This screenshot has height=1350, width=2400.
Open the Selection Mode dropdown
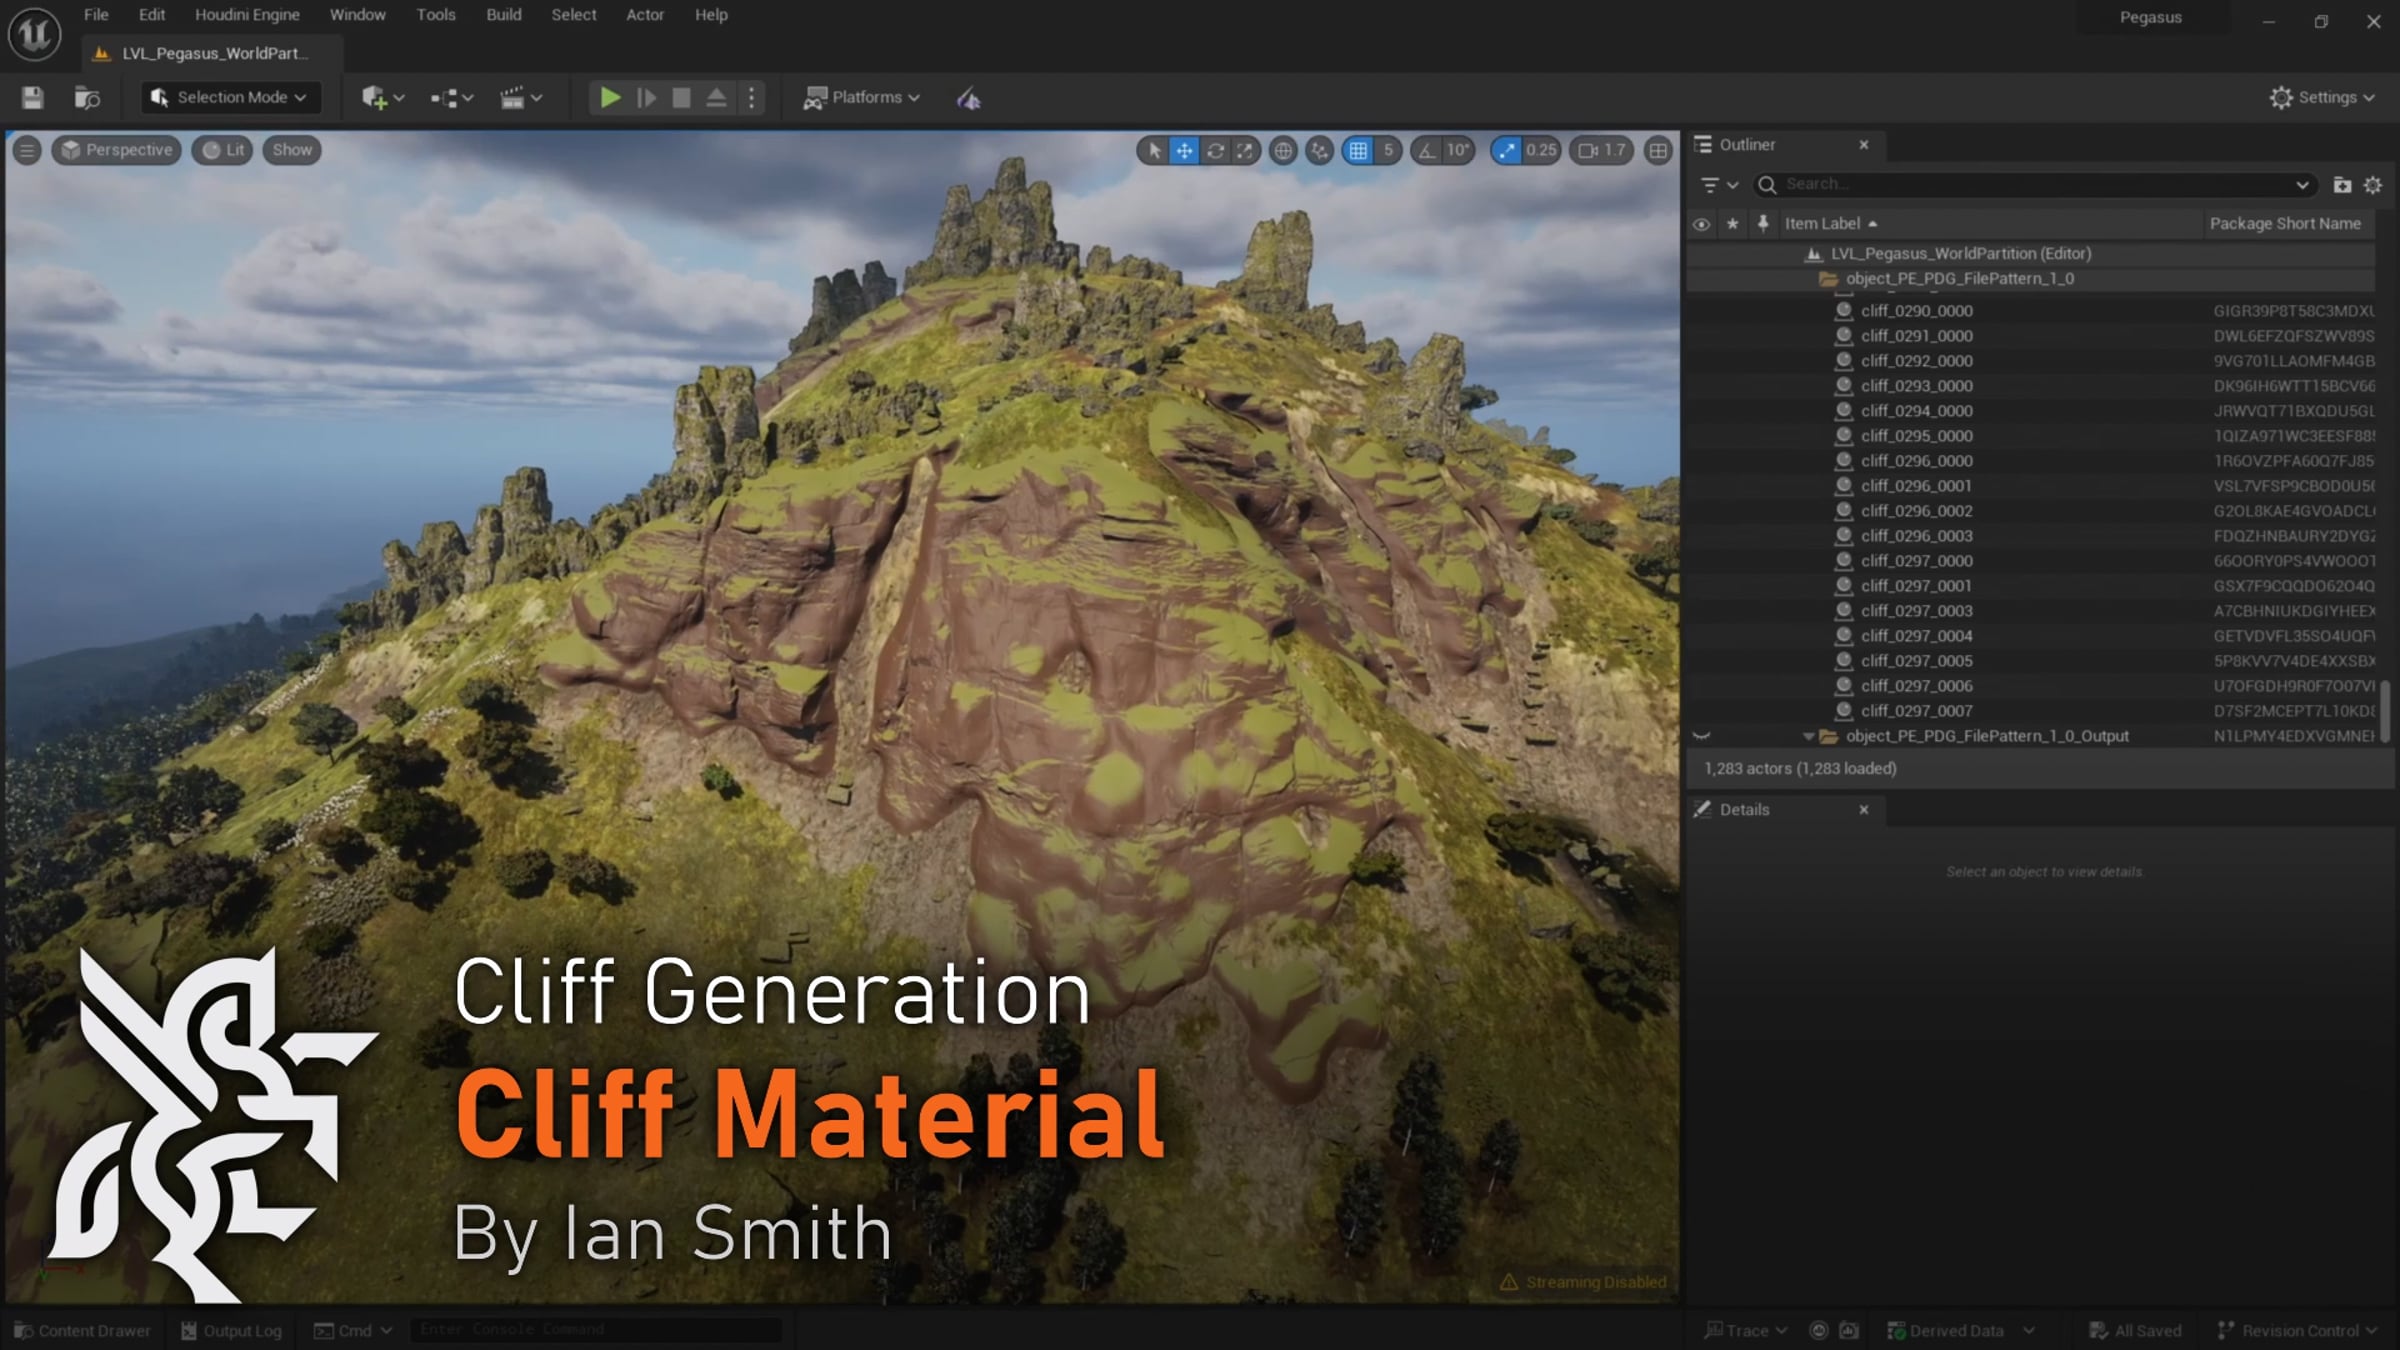click(x=230, y=97)
